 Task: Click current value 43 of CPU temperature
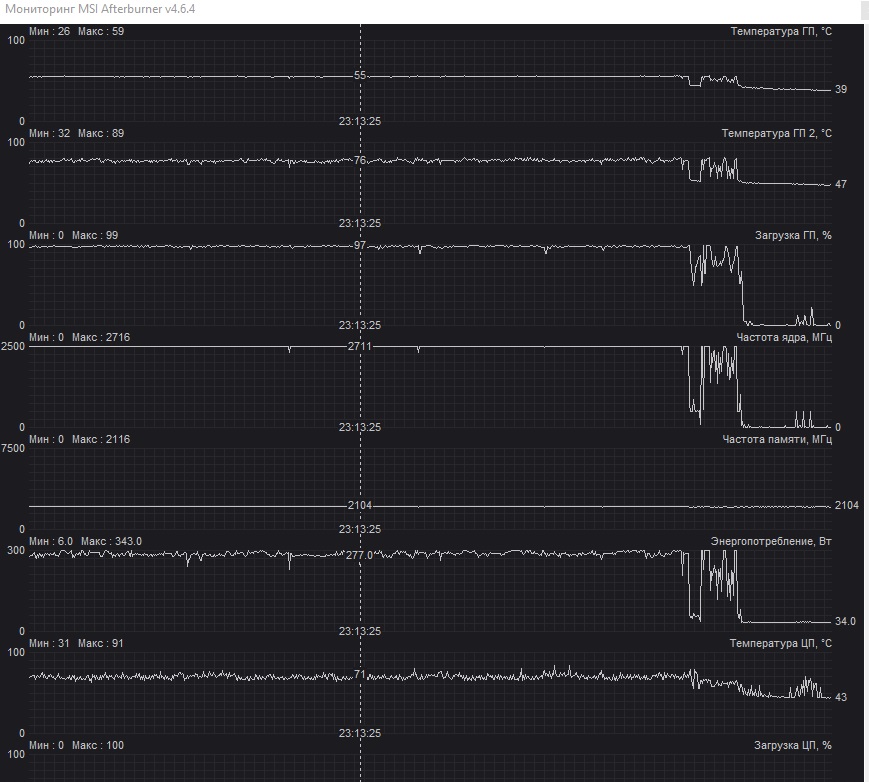pos(841,697)
